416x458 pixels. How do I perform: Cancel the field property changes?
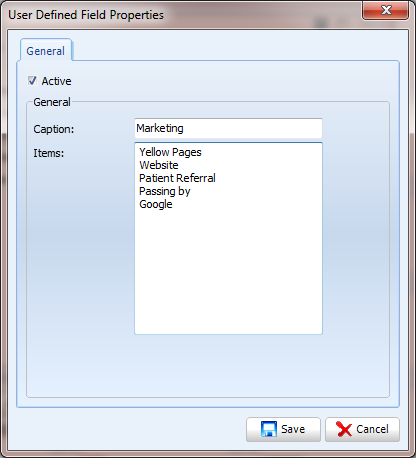pyautogui.click(x=362, y=429)
